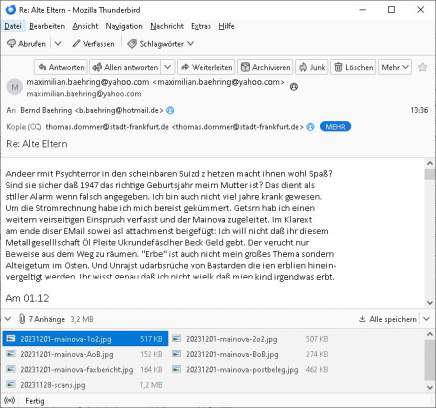
Task: Select attachment 20231201-mainova-postbeleg.jpg
Action: pyautogui.click(x=242, y=370)
